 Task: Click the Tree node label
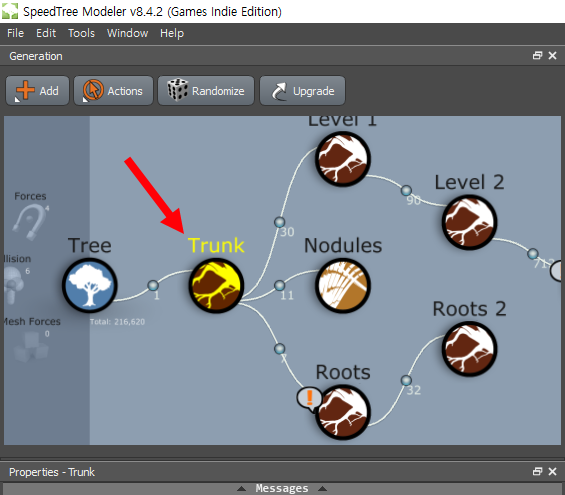90,245
